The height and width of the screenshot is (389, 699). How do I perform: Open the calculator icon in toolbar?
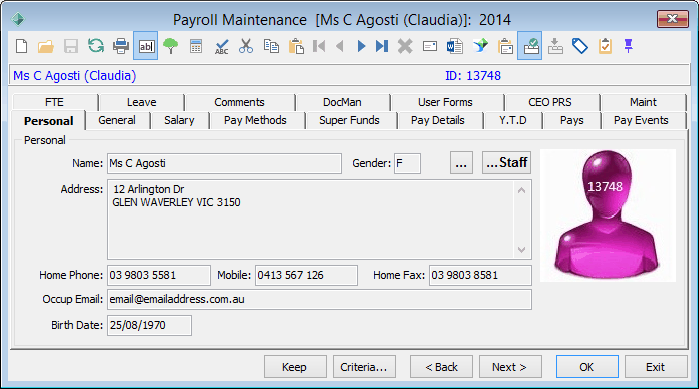tap(196, 46)
